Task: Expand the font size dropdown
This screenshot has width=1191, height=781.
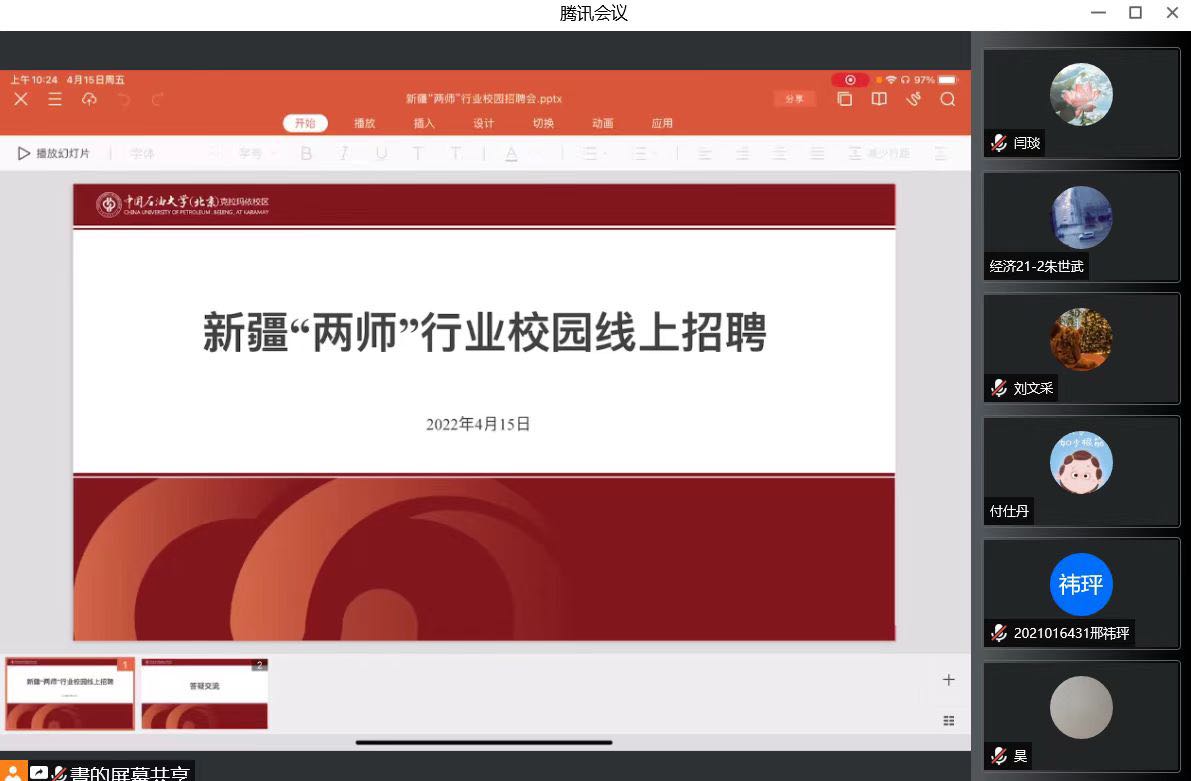Action: [255, 153]
